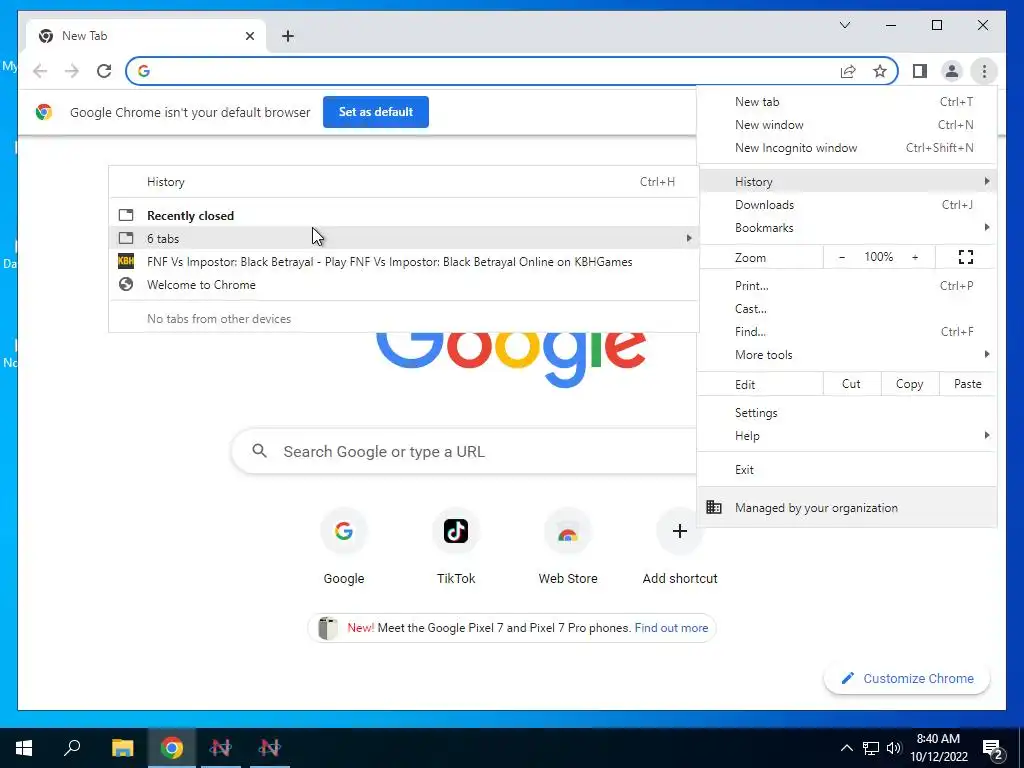This screenshot has width=1024, height=768.
Task: Increase zoom with the plus button
Action: coord(915,257)
